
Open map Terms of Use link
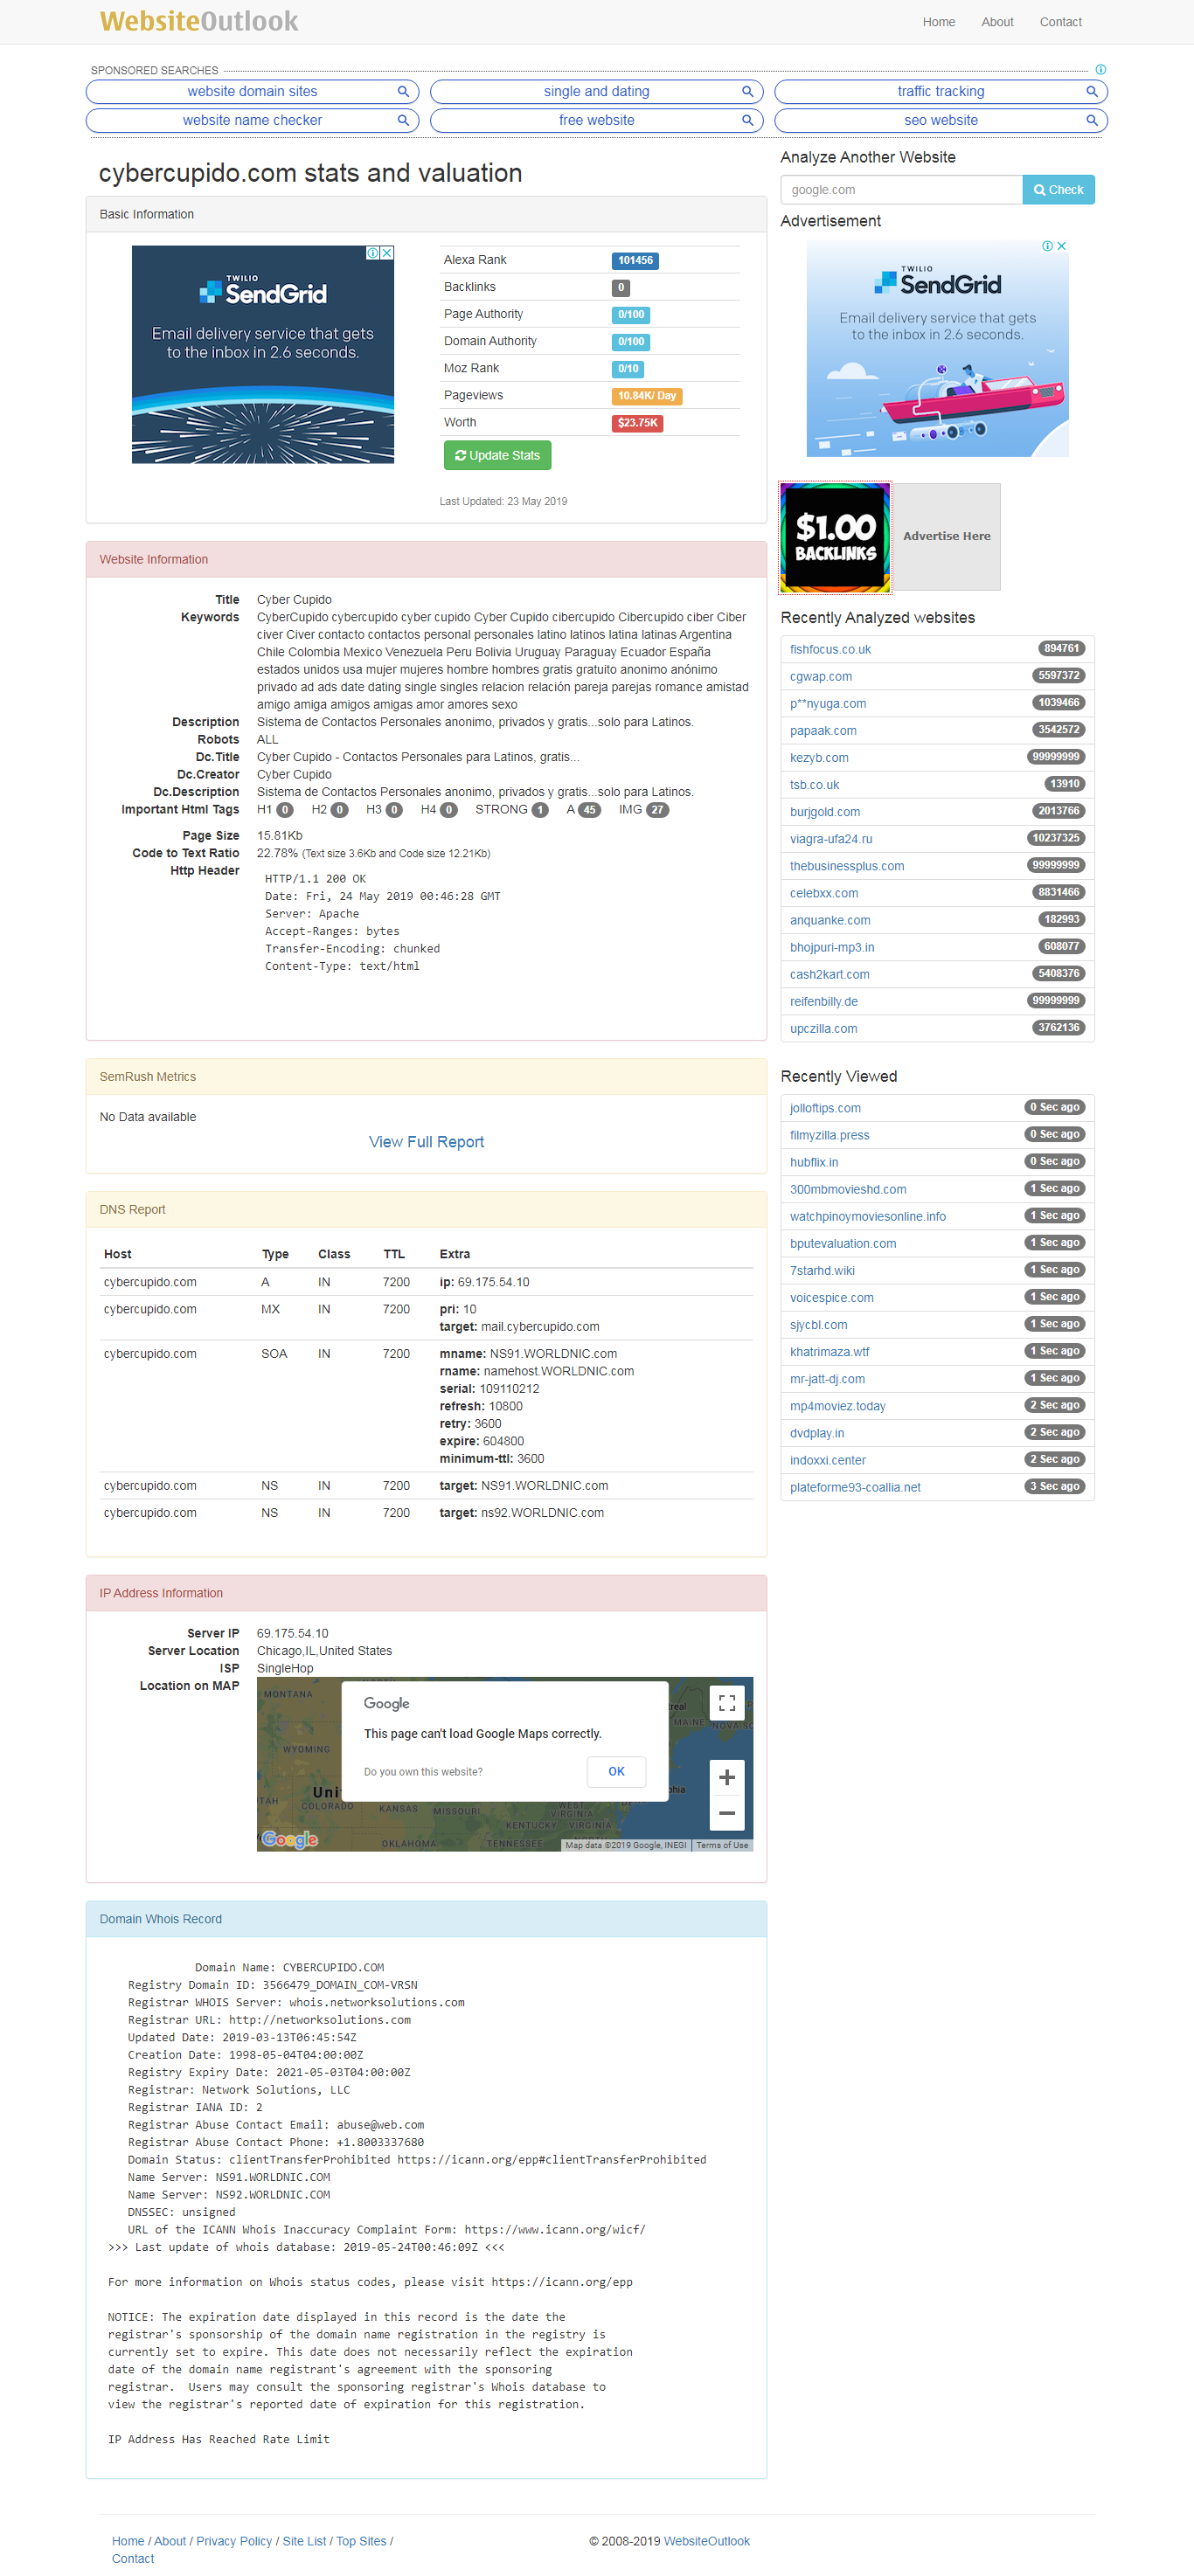click(721, 1845)
